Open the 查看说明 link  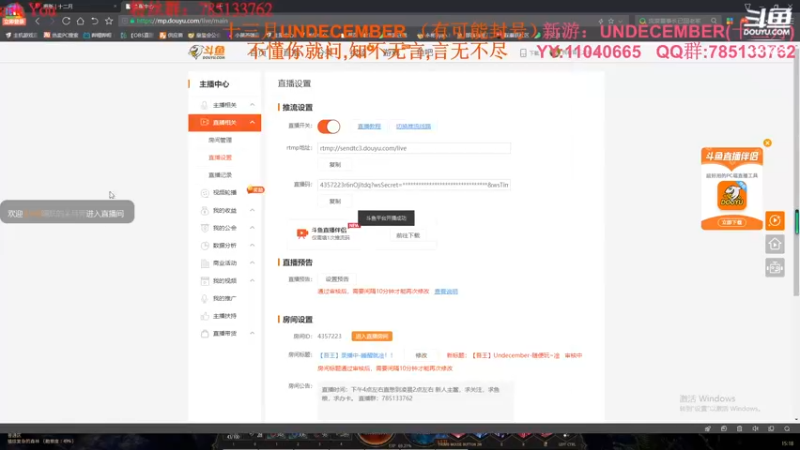[x=446, y=291]
